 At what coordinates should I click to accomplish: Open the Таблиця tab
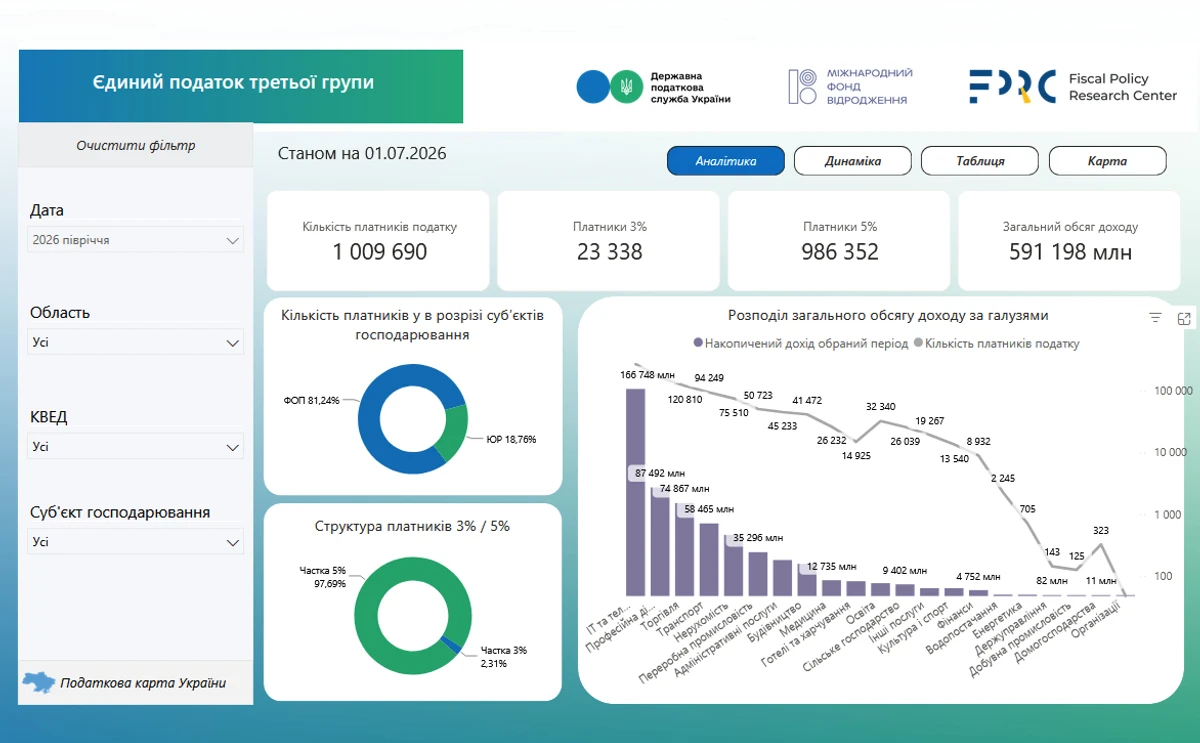coord(980,161)
